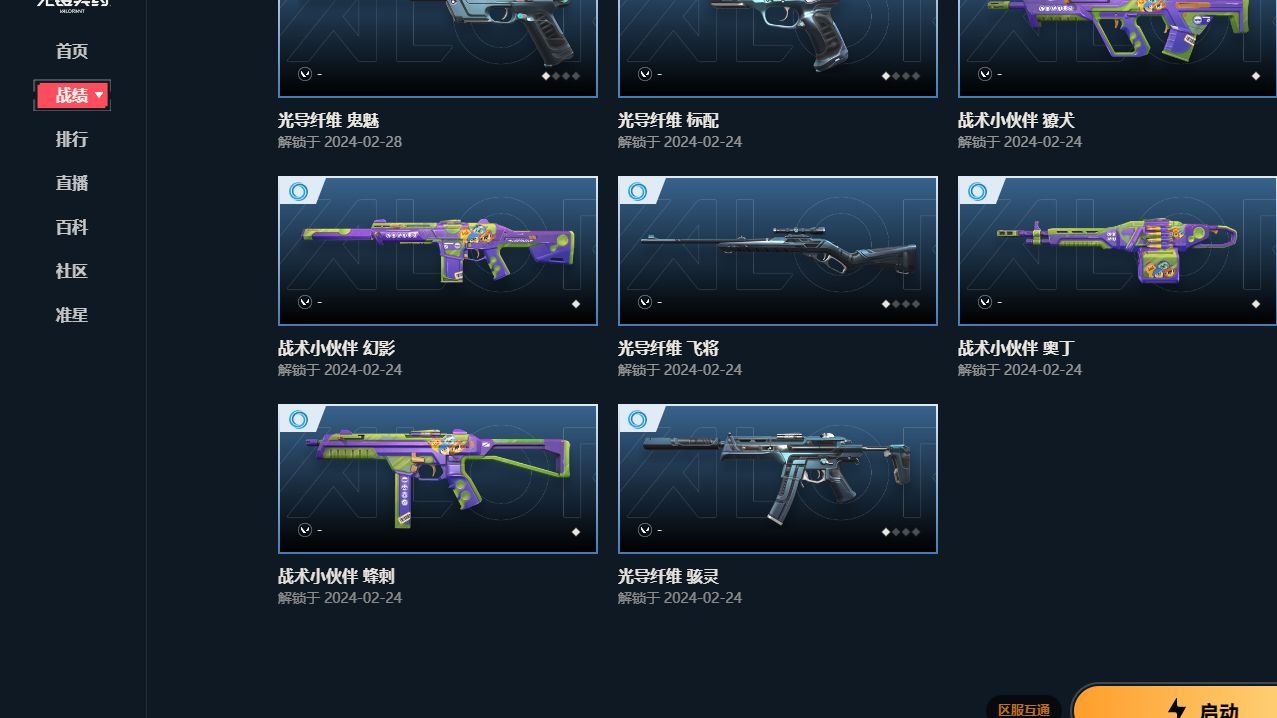Select 百科 in the sidebar
1277x718 pixels.
(x=72, y=227)
